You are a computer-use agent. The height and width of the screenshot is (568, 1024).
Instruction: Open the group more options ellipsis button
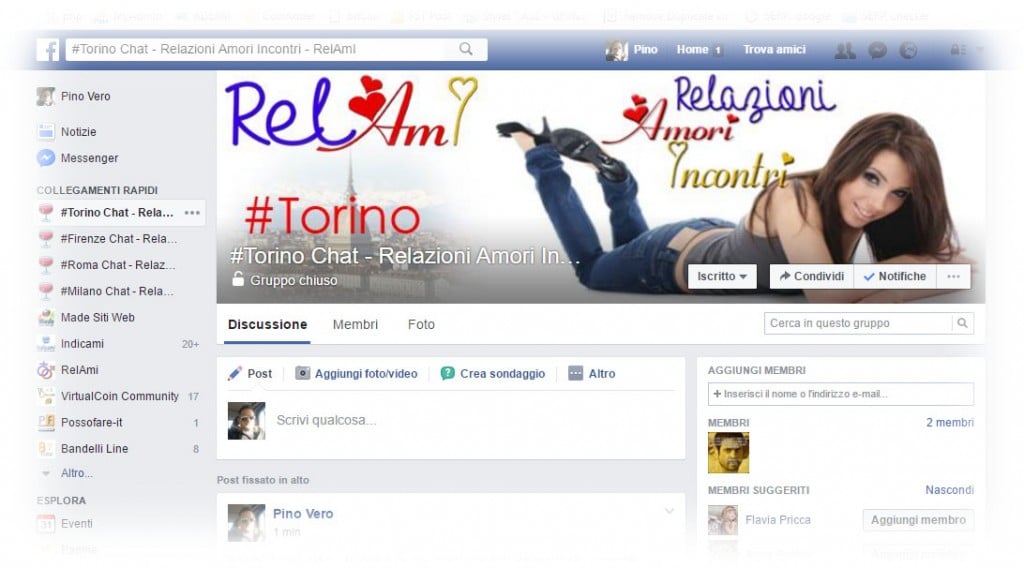[x=953, y=276]
